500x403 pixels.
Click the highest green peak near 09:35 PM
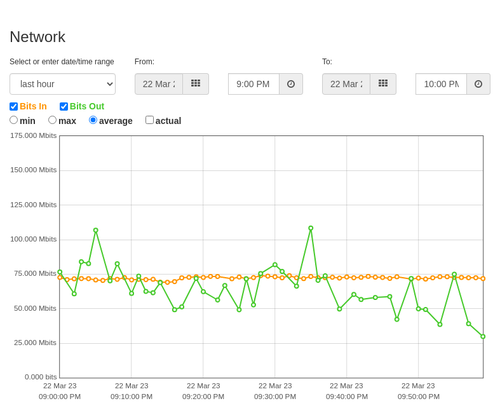click(x=311, y=228)
